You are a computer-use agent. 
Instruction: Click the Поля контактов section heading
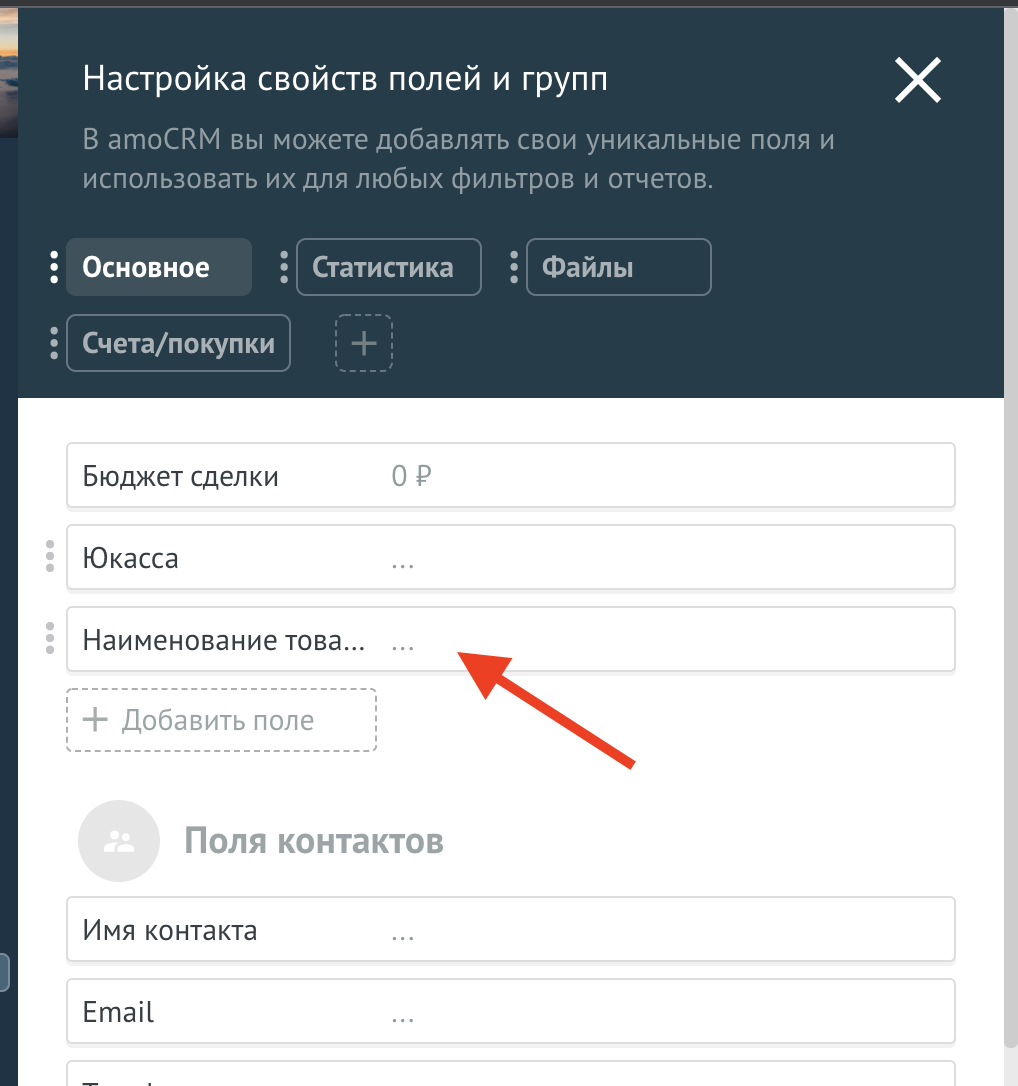click(313, 841)
